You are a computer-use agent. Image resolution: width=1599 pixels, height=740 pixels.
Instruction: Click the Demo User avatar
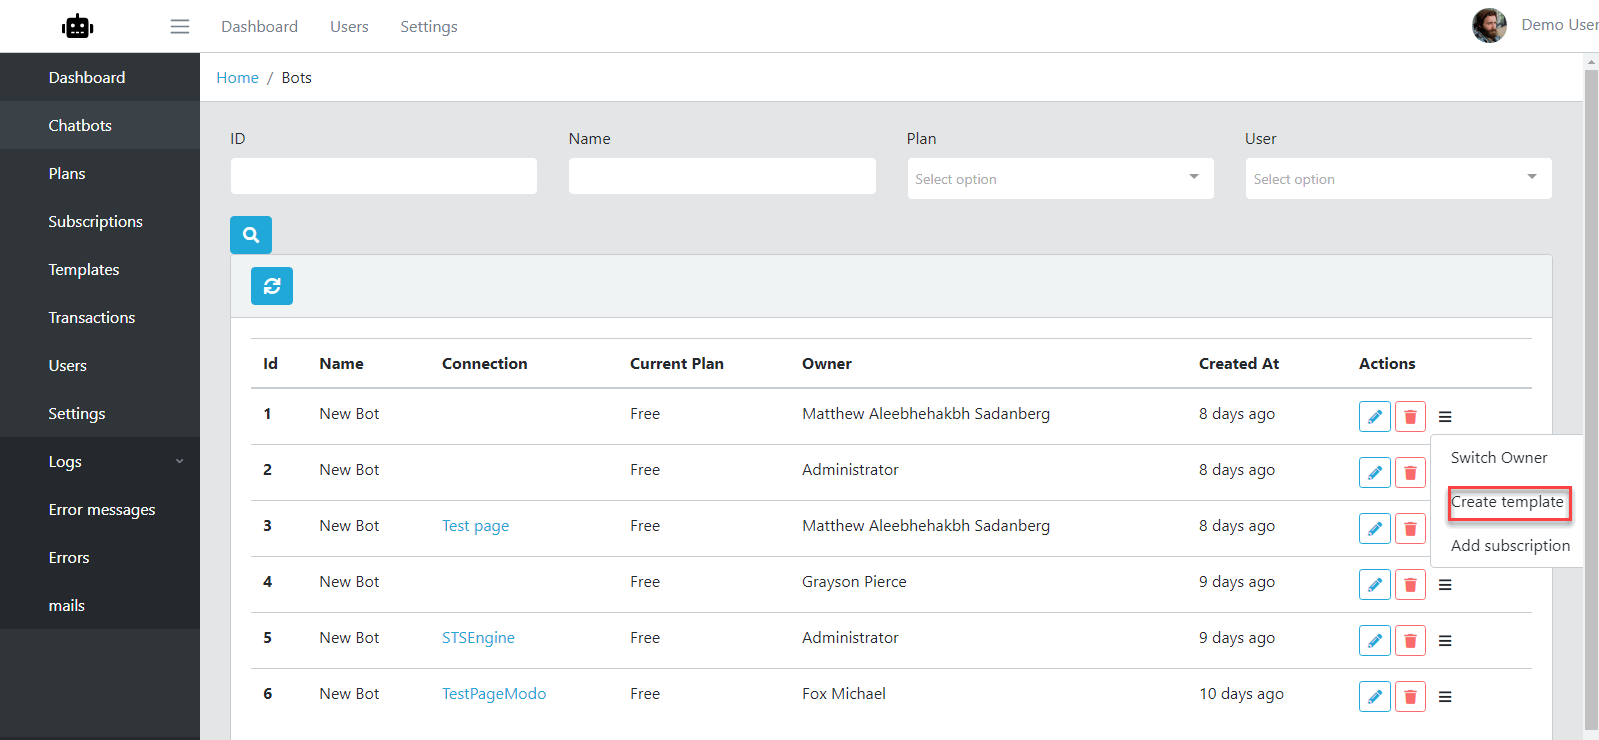1489,25
